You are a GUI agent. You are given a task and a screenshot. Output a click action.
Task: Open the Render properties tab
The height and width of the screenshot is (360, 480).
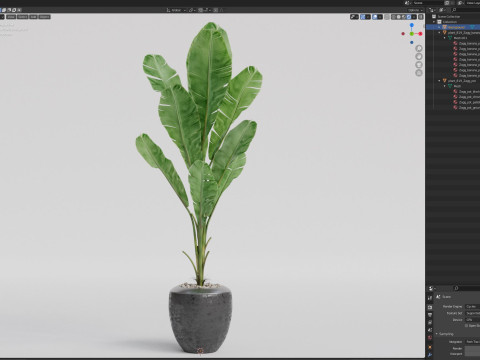(430, 307)
